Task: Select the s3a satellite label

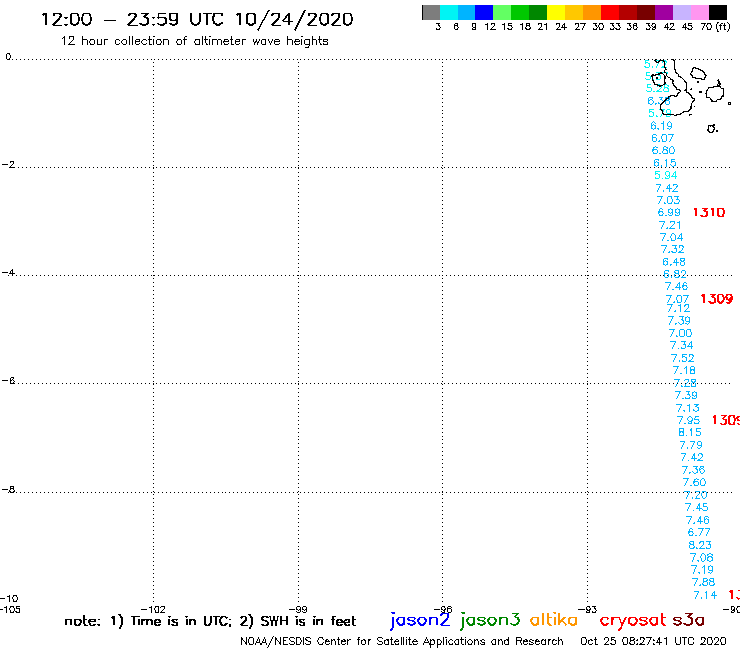Action: pyautogui.click(x=689, y=620)
